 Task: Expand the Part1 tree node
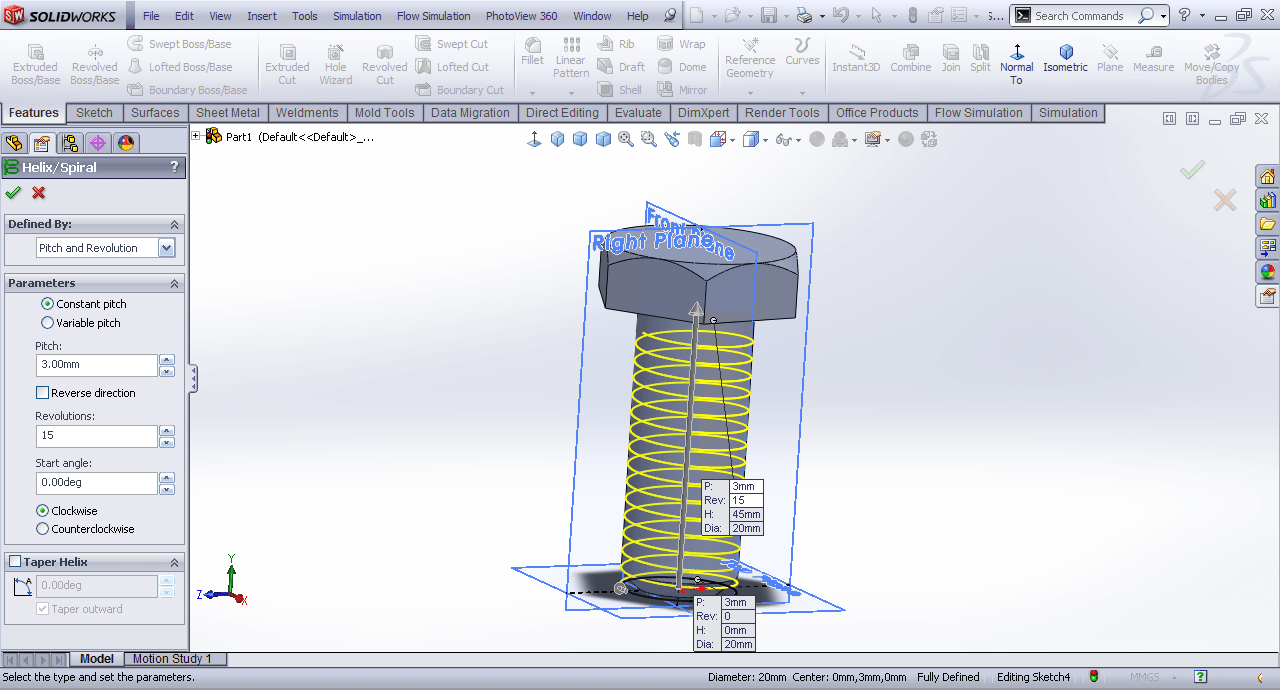[x=196, y=135]
